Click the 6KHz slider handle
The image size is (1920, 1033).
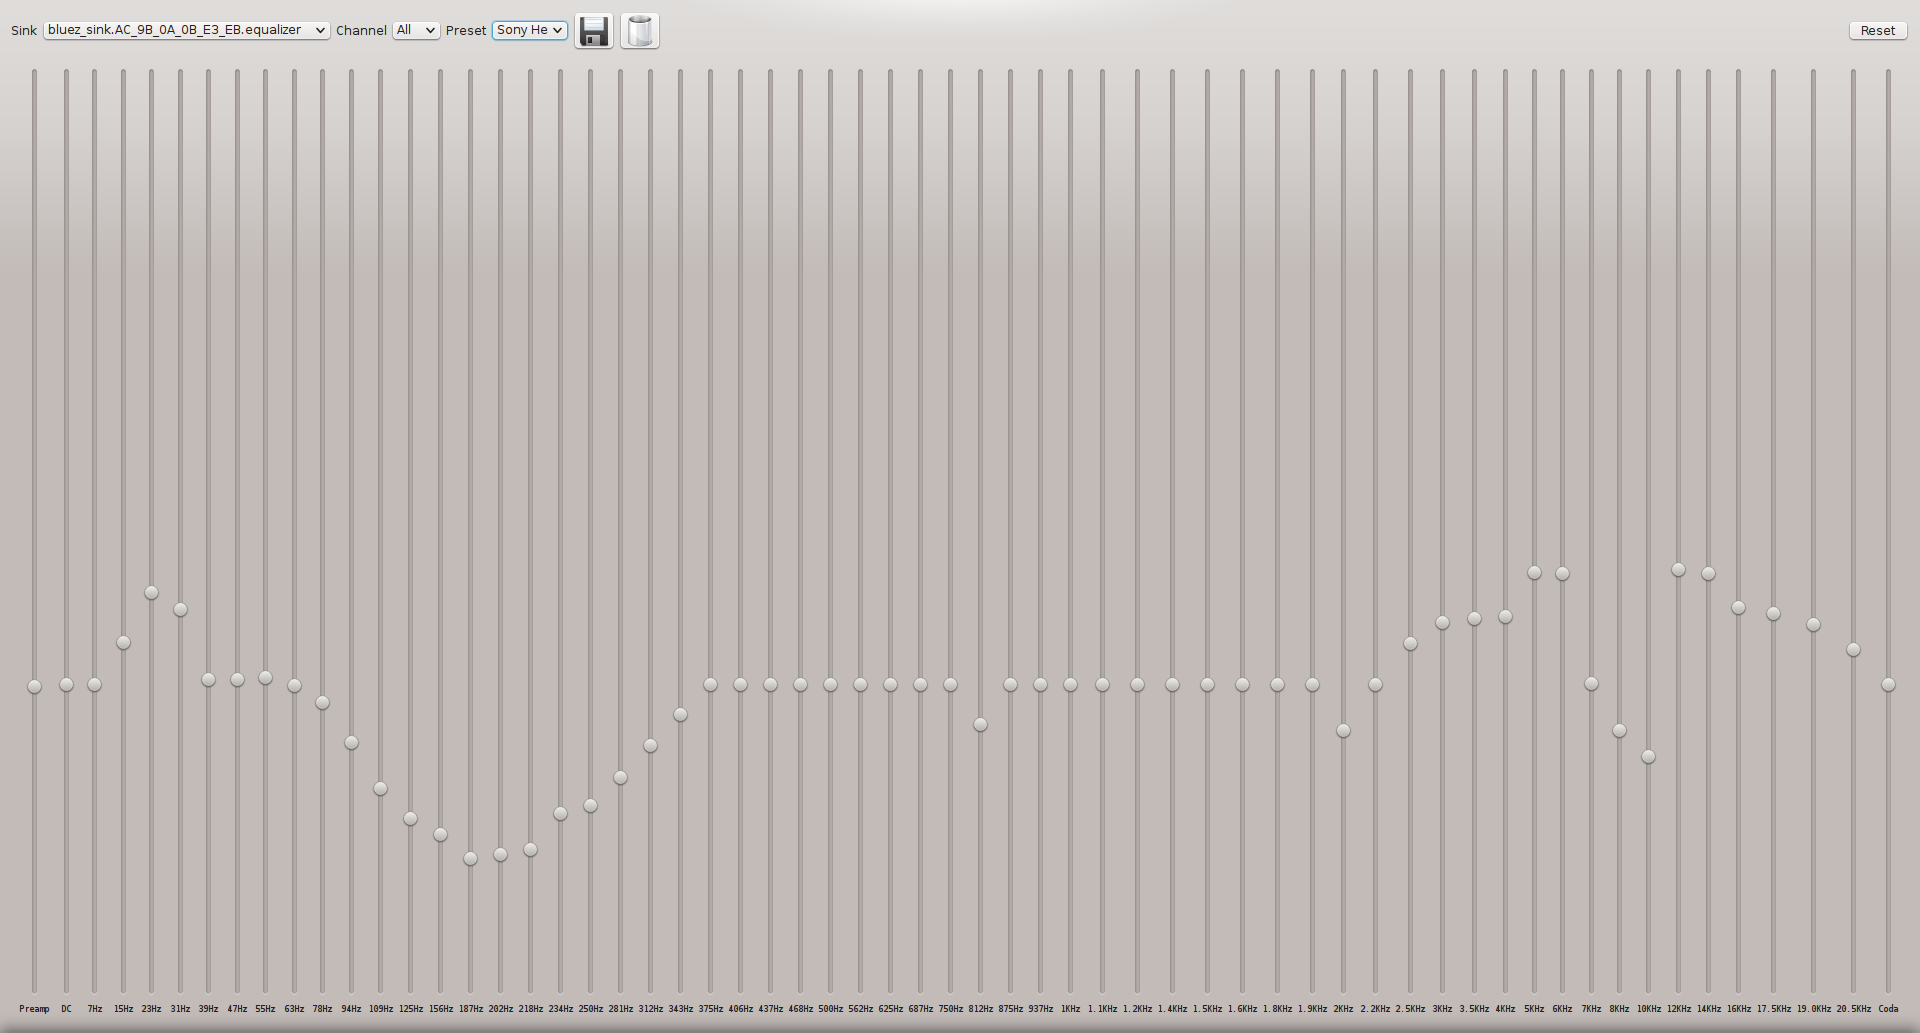coord(1562,573)
